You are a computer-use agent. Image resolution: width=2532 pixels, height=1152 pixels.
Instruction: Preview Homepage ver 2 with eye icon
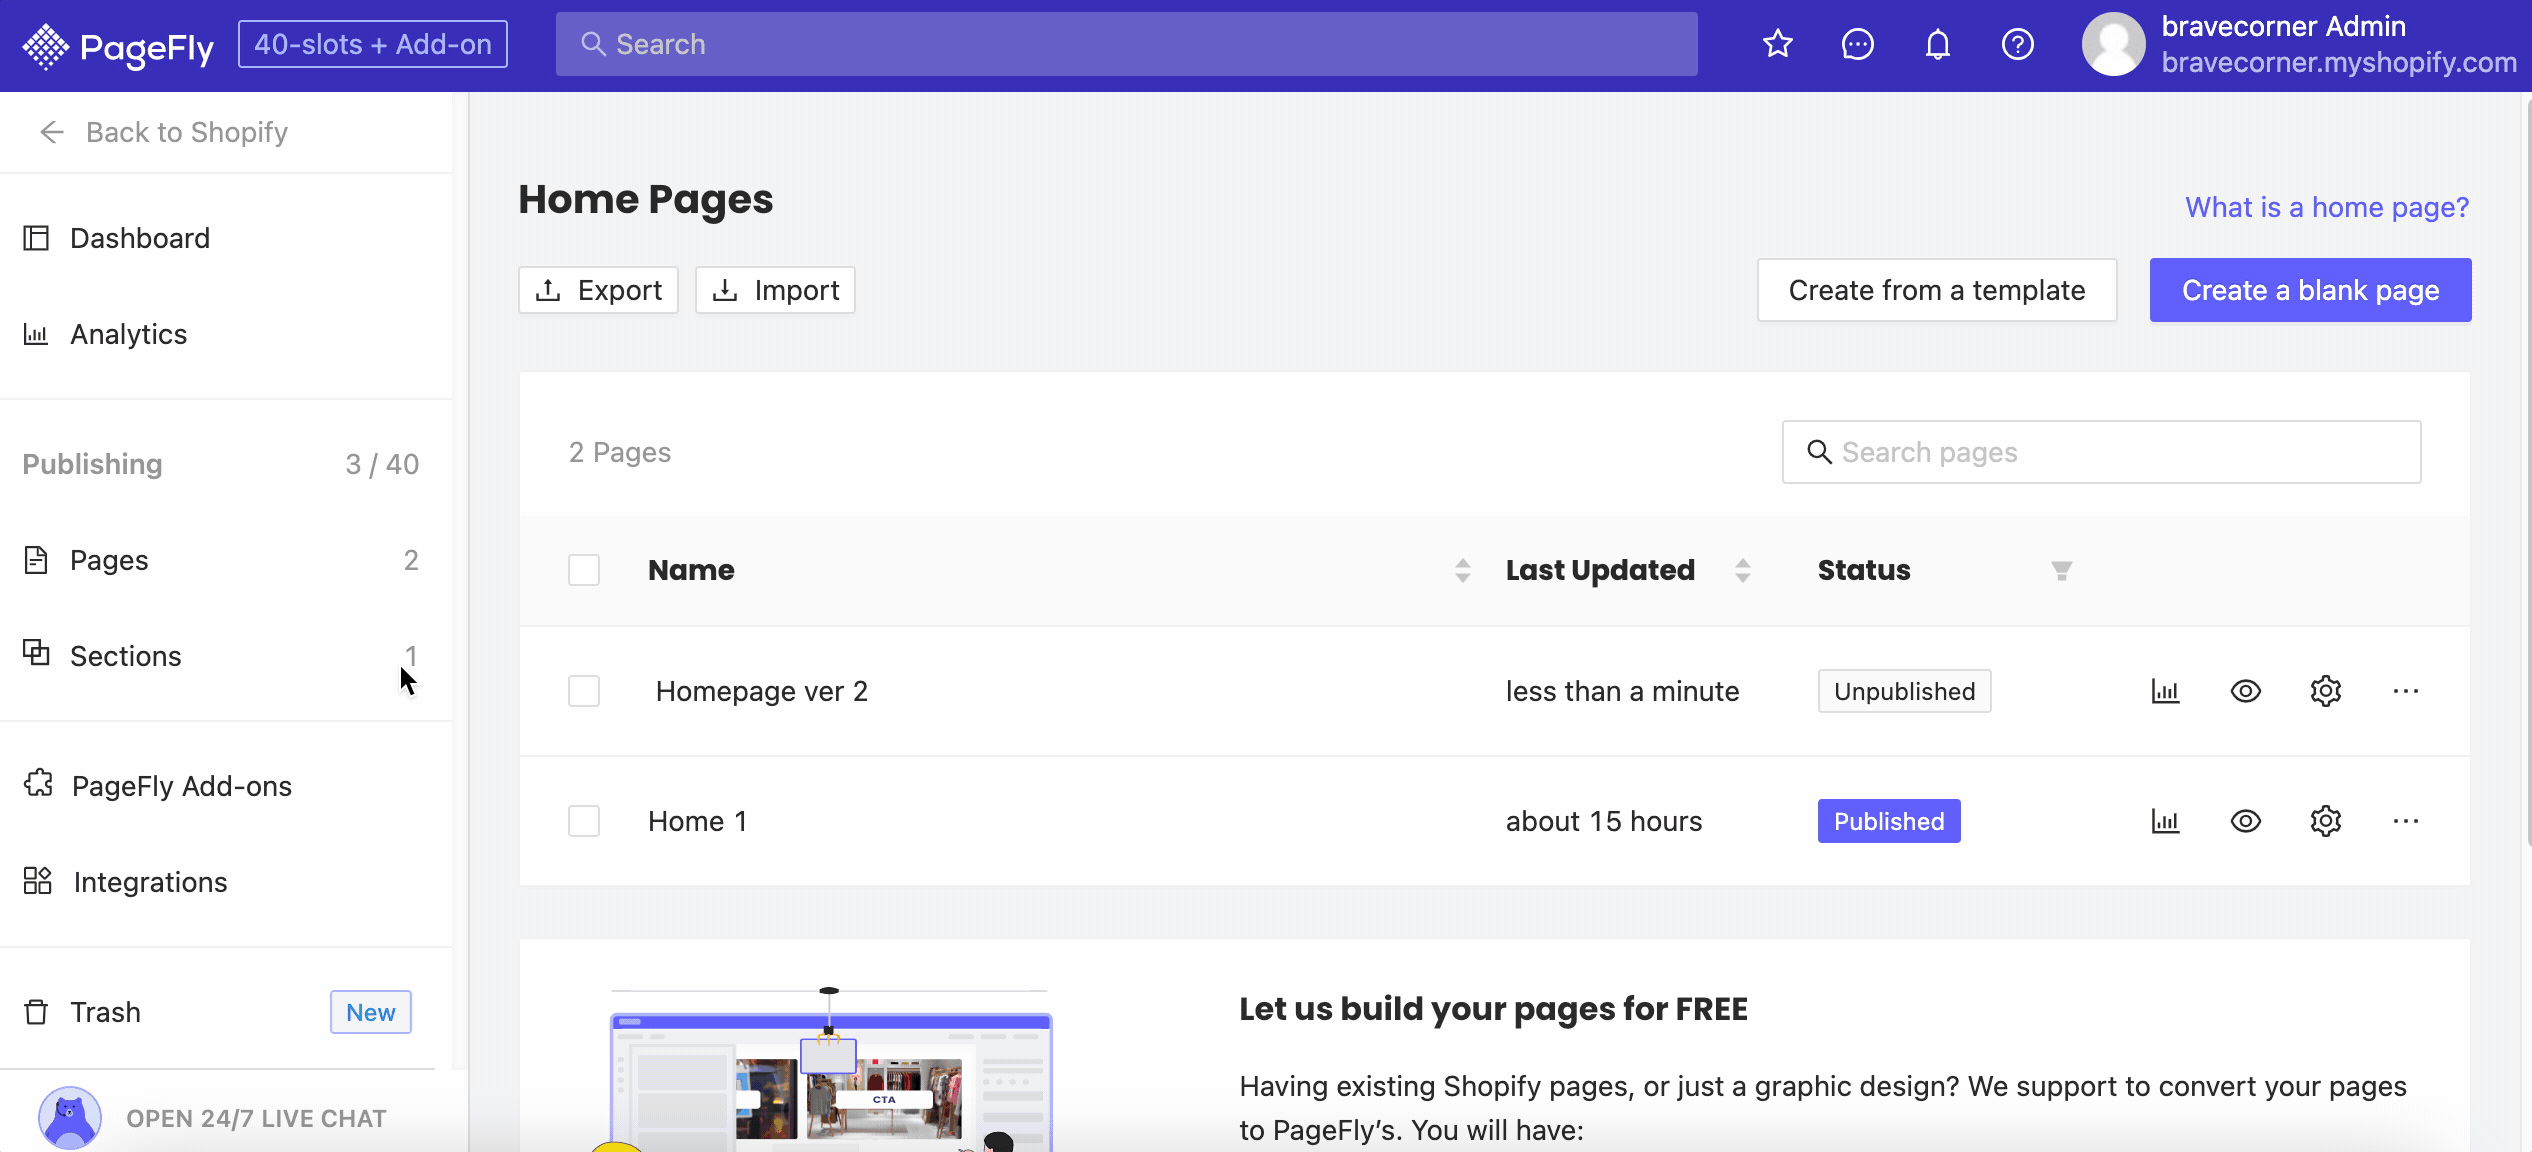(x=2246, y=691)
